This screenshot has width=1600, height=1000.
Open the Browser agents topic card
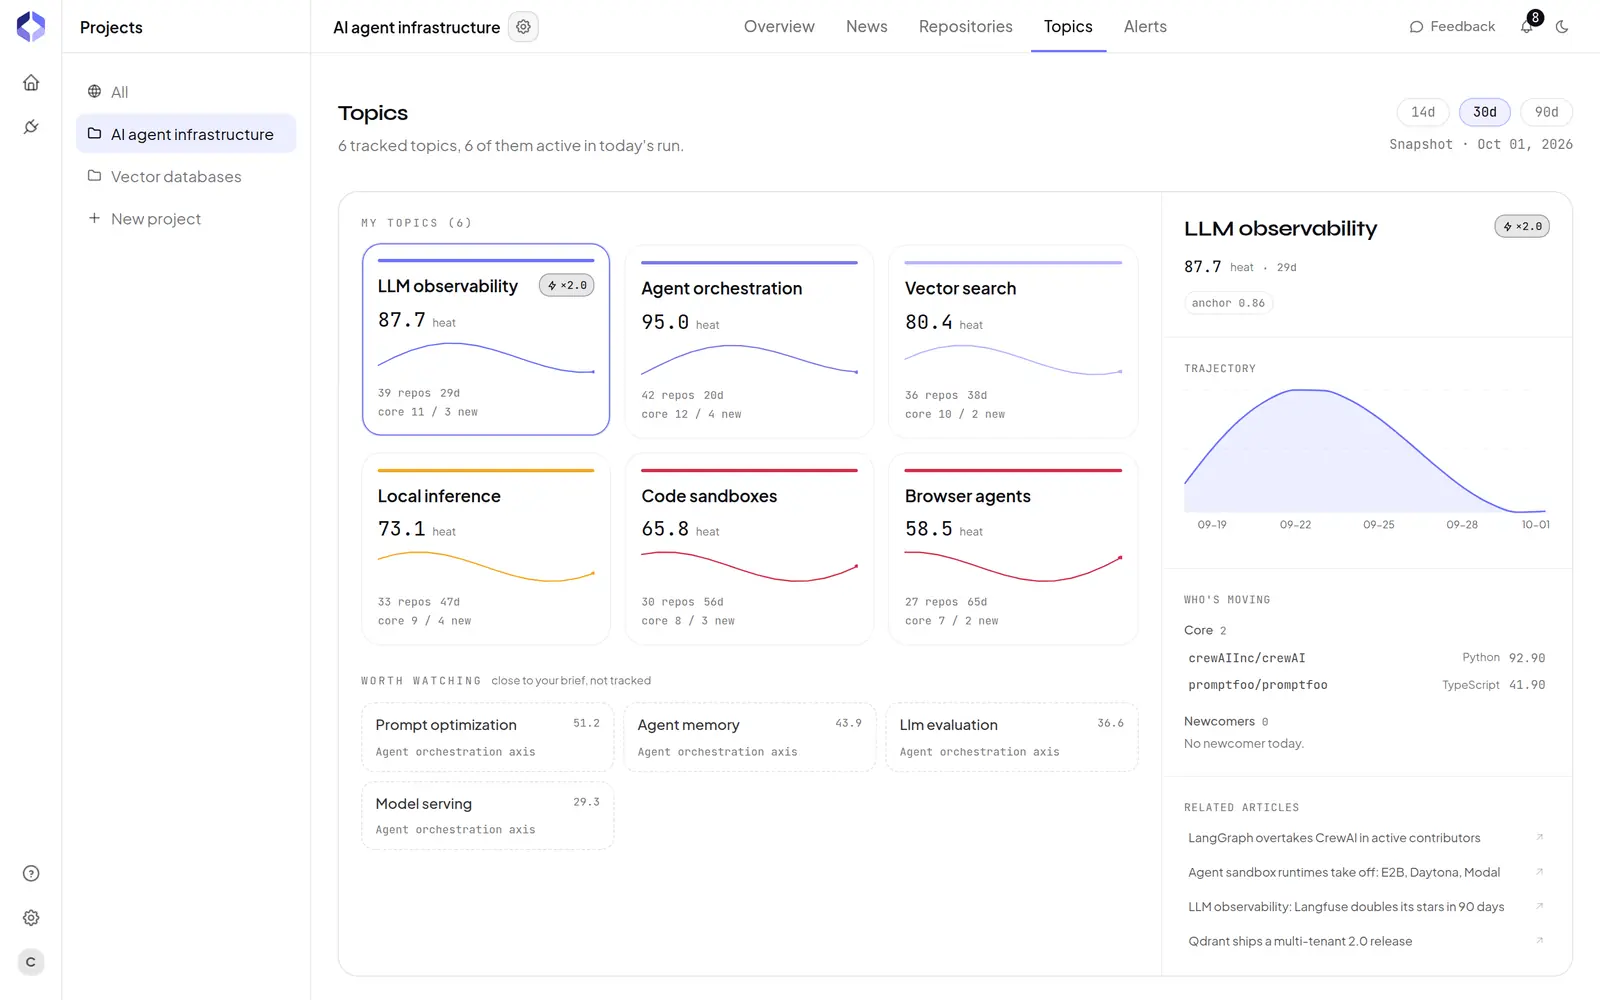tap(1013, 548)
